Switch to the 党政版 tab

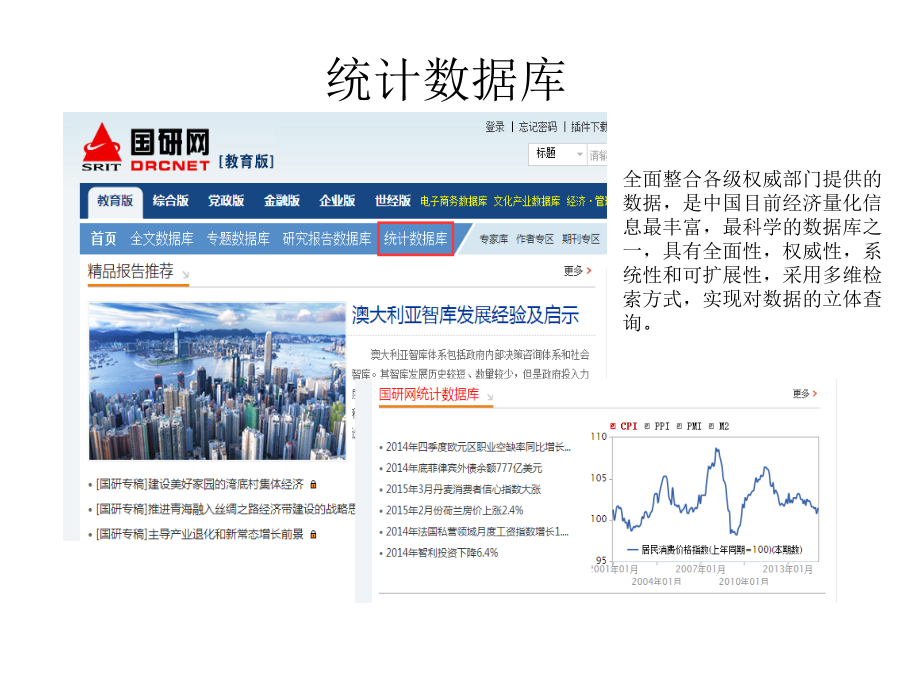(226, 201)
